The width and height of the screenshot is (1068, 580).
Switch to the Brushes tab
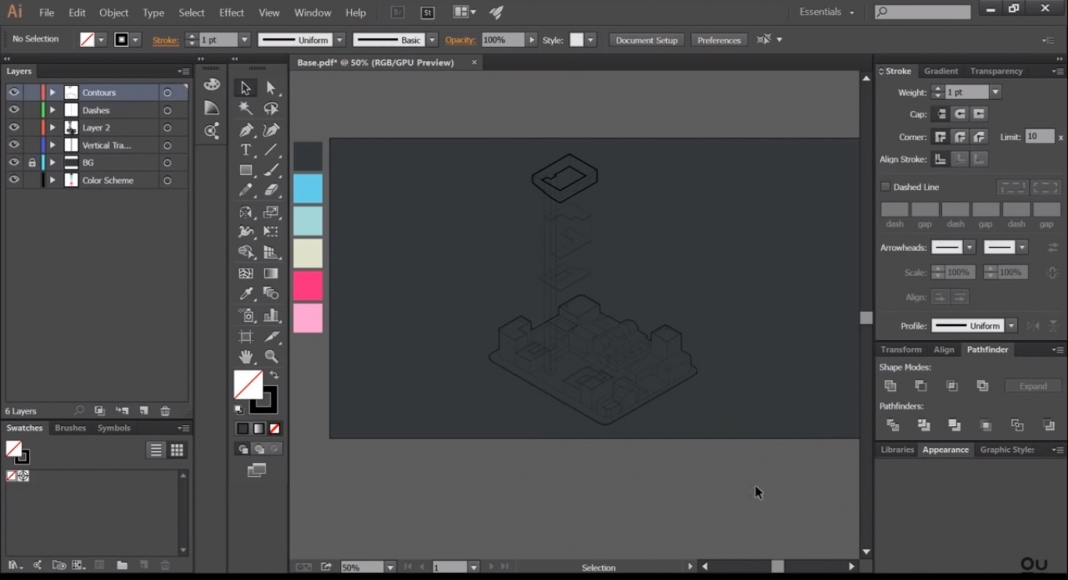[70, 427]
